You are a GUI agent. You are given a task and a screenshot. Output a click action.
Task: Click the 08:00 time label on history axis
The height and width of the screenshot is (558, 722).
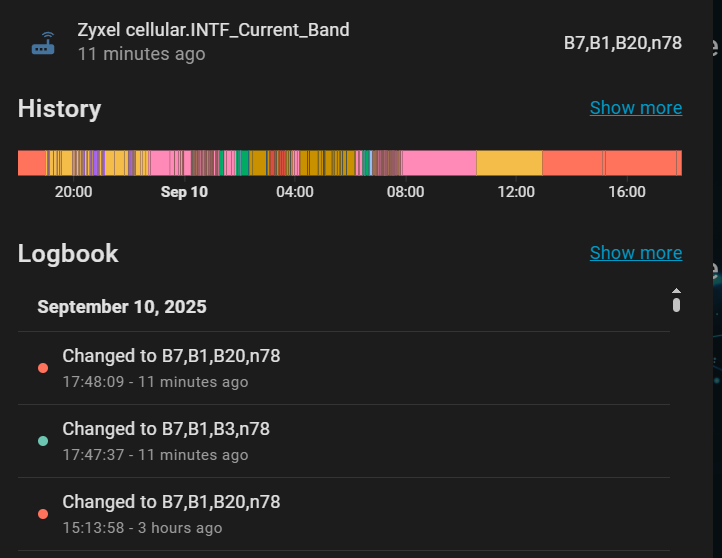pyautogui.click(x=405, y=192)
